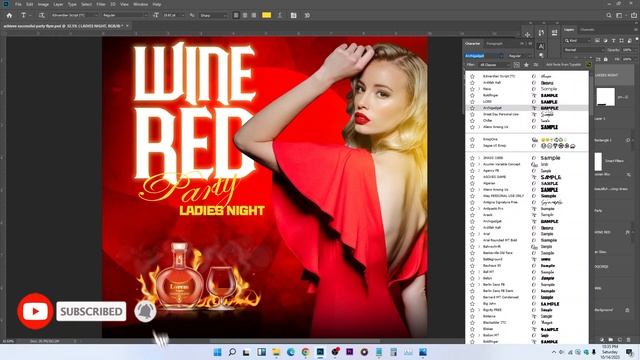The width and height of the screenshot is (640, 360).
Task: Favorite the Chiller font star
Action: (x=472, y=120)
